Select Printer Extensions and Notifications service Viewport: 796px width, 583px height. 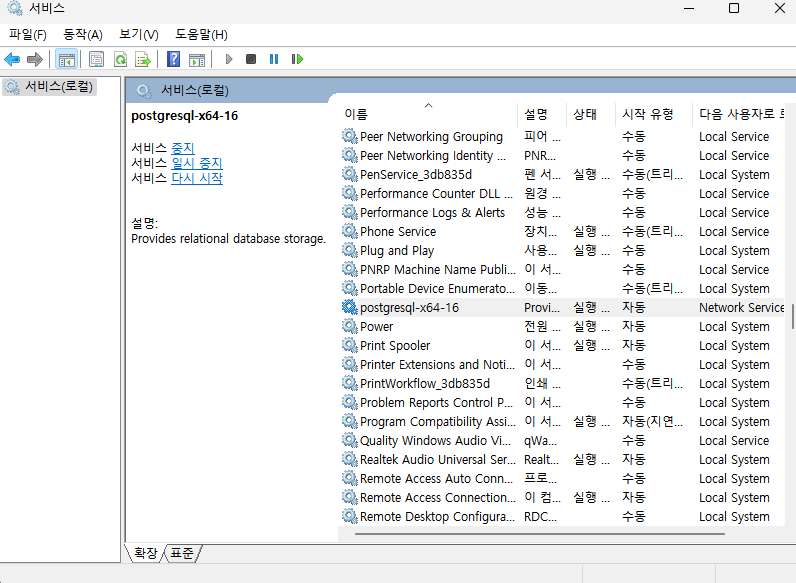point(563,364)
